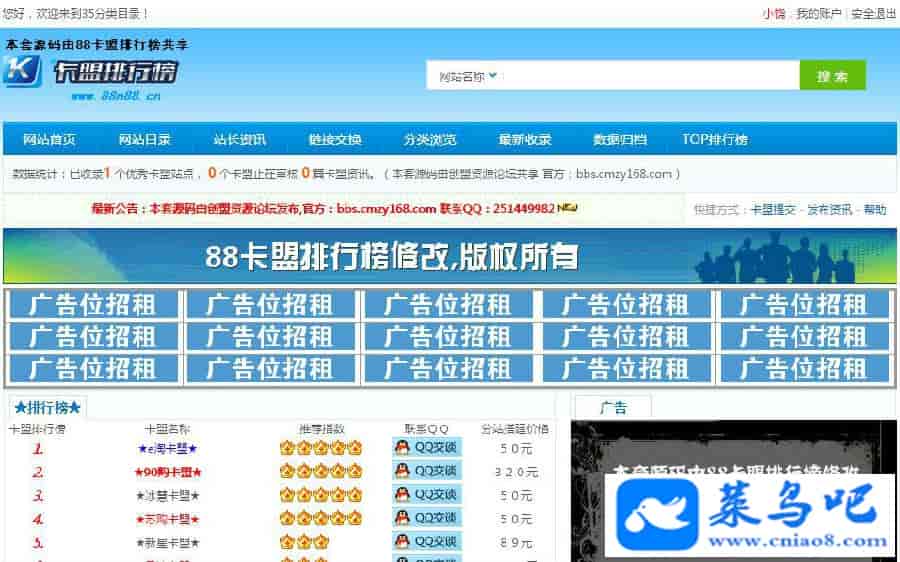Click the 安全退出 logout link
Image resolution: width=900 pixels, height=562 pixels.
click(873, 14)
